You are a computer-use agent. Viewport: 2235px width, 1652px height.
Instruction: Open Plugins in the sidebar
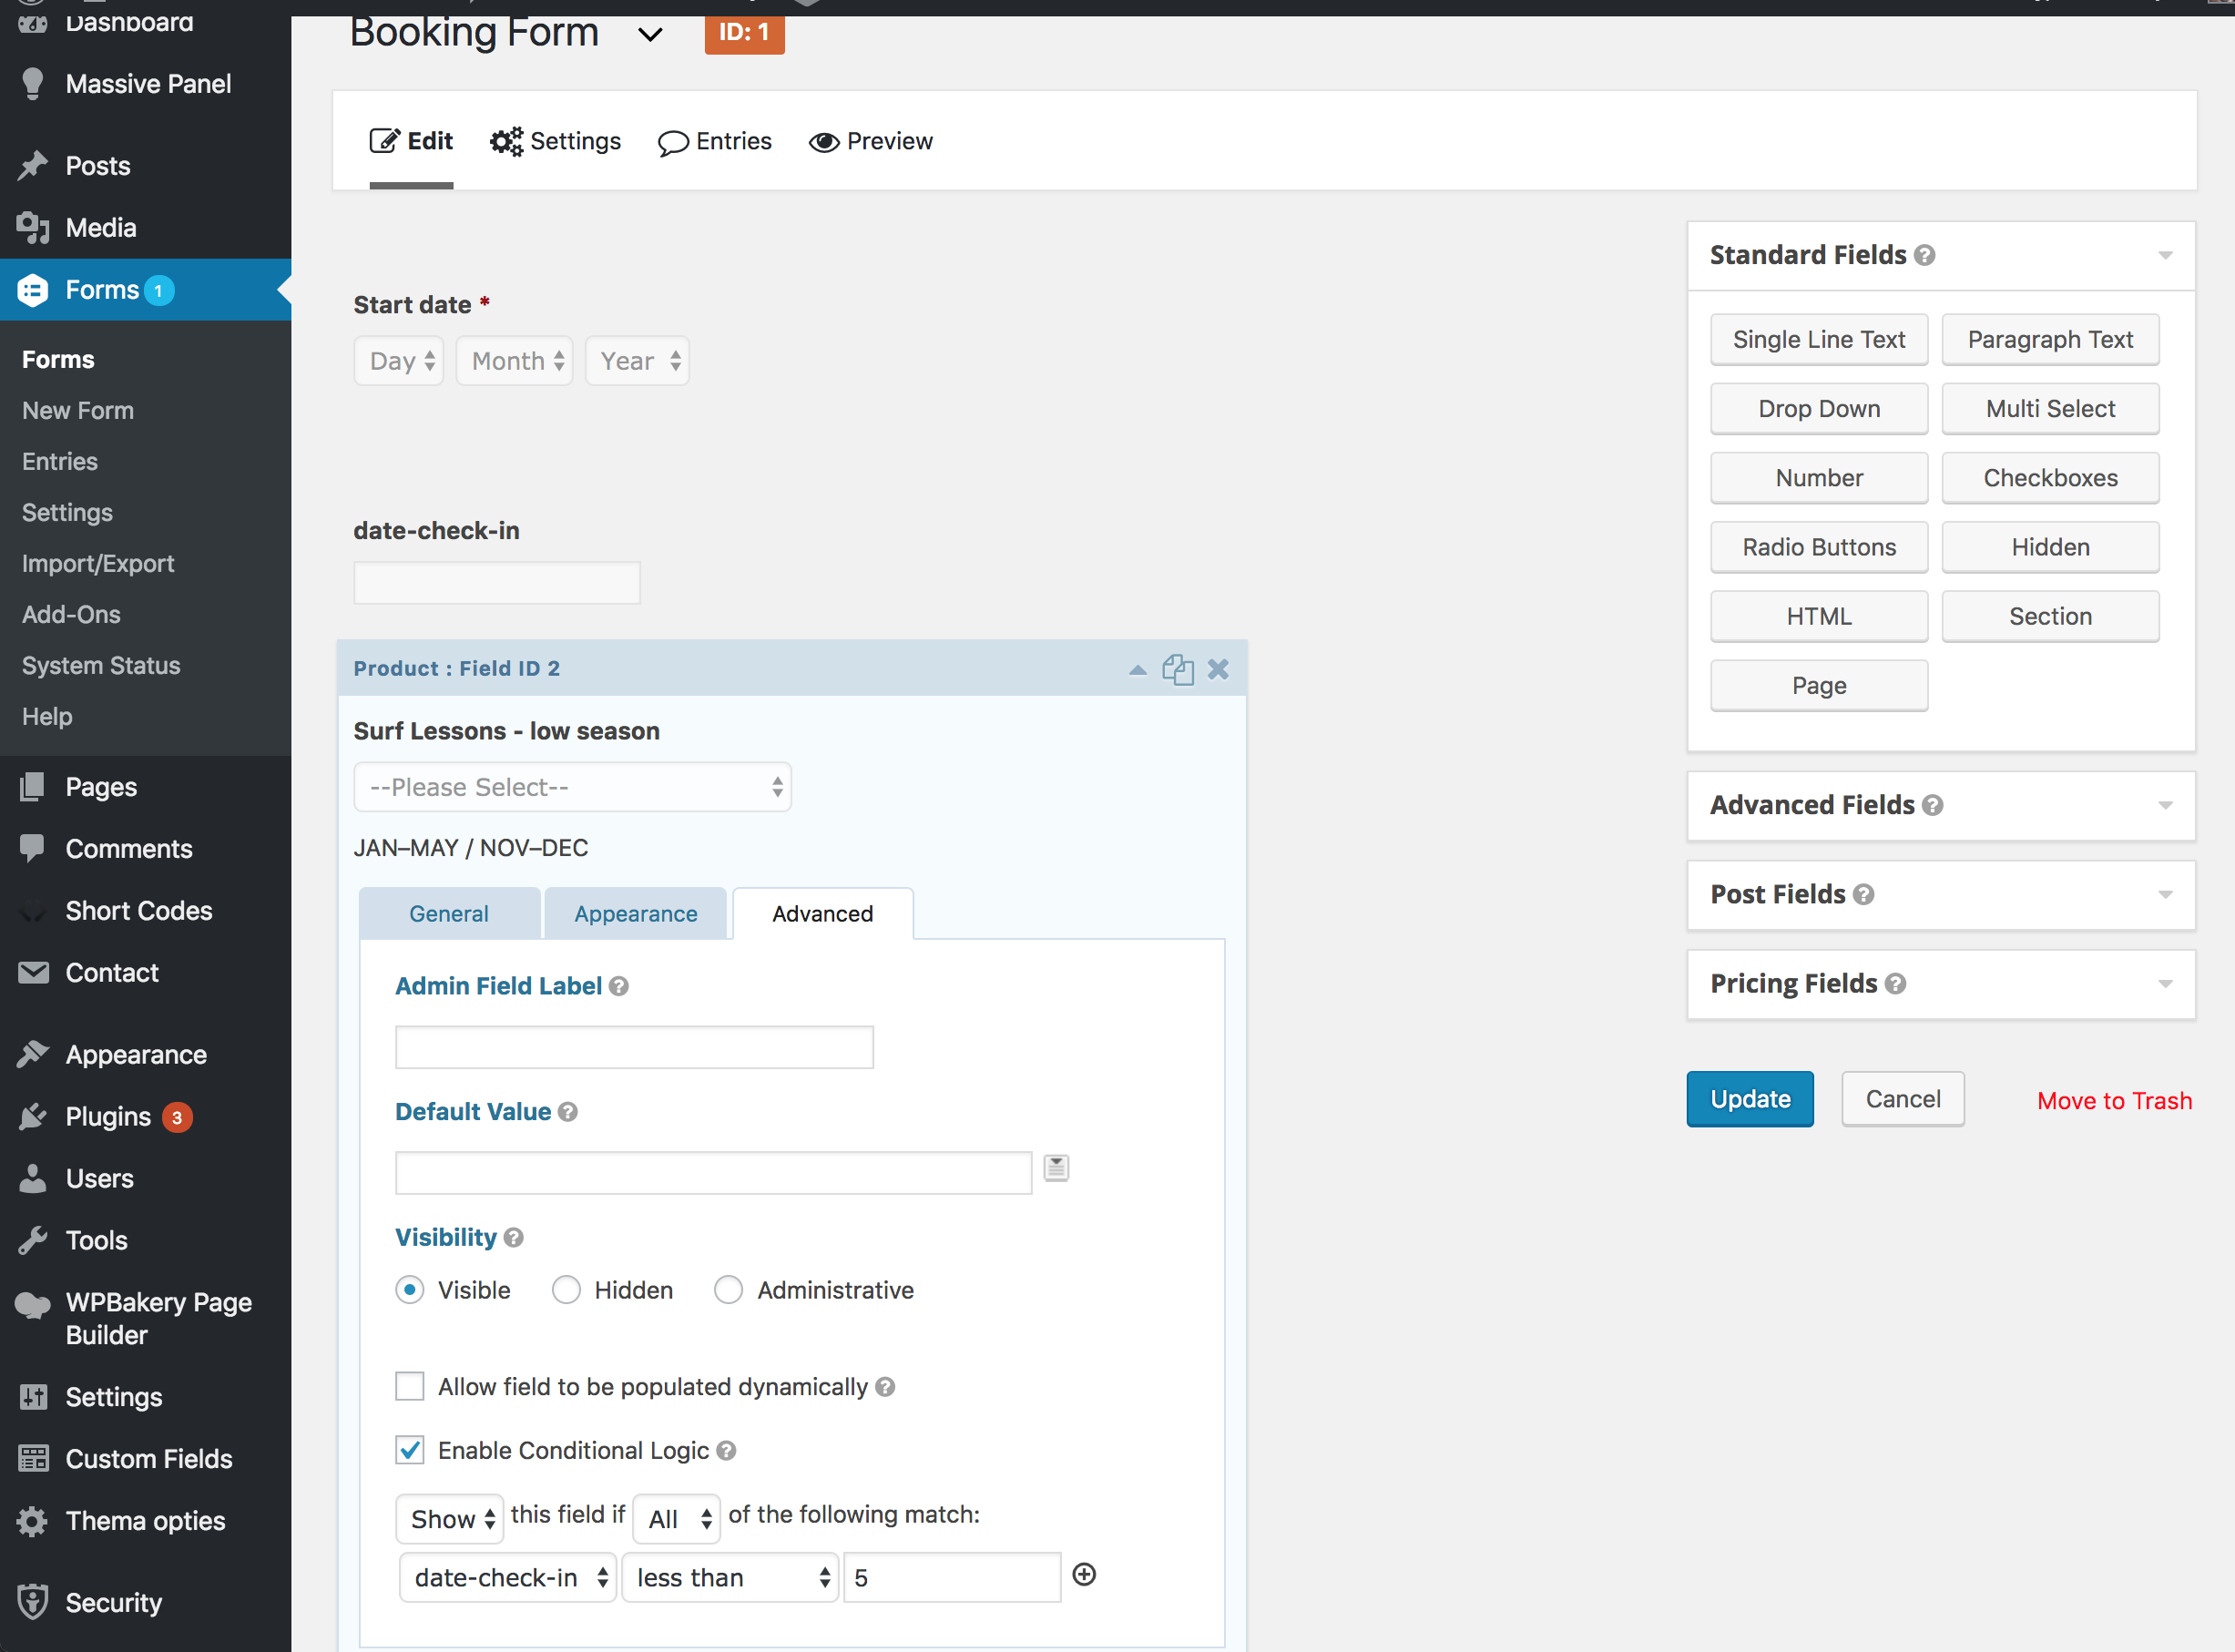click(108, 1116)
